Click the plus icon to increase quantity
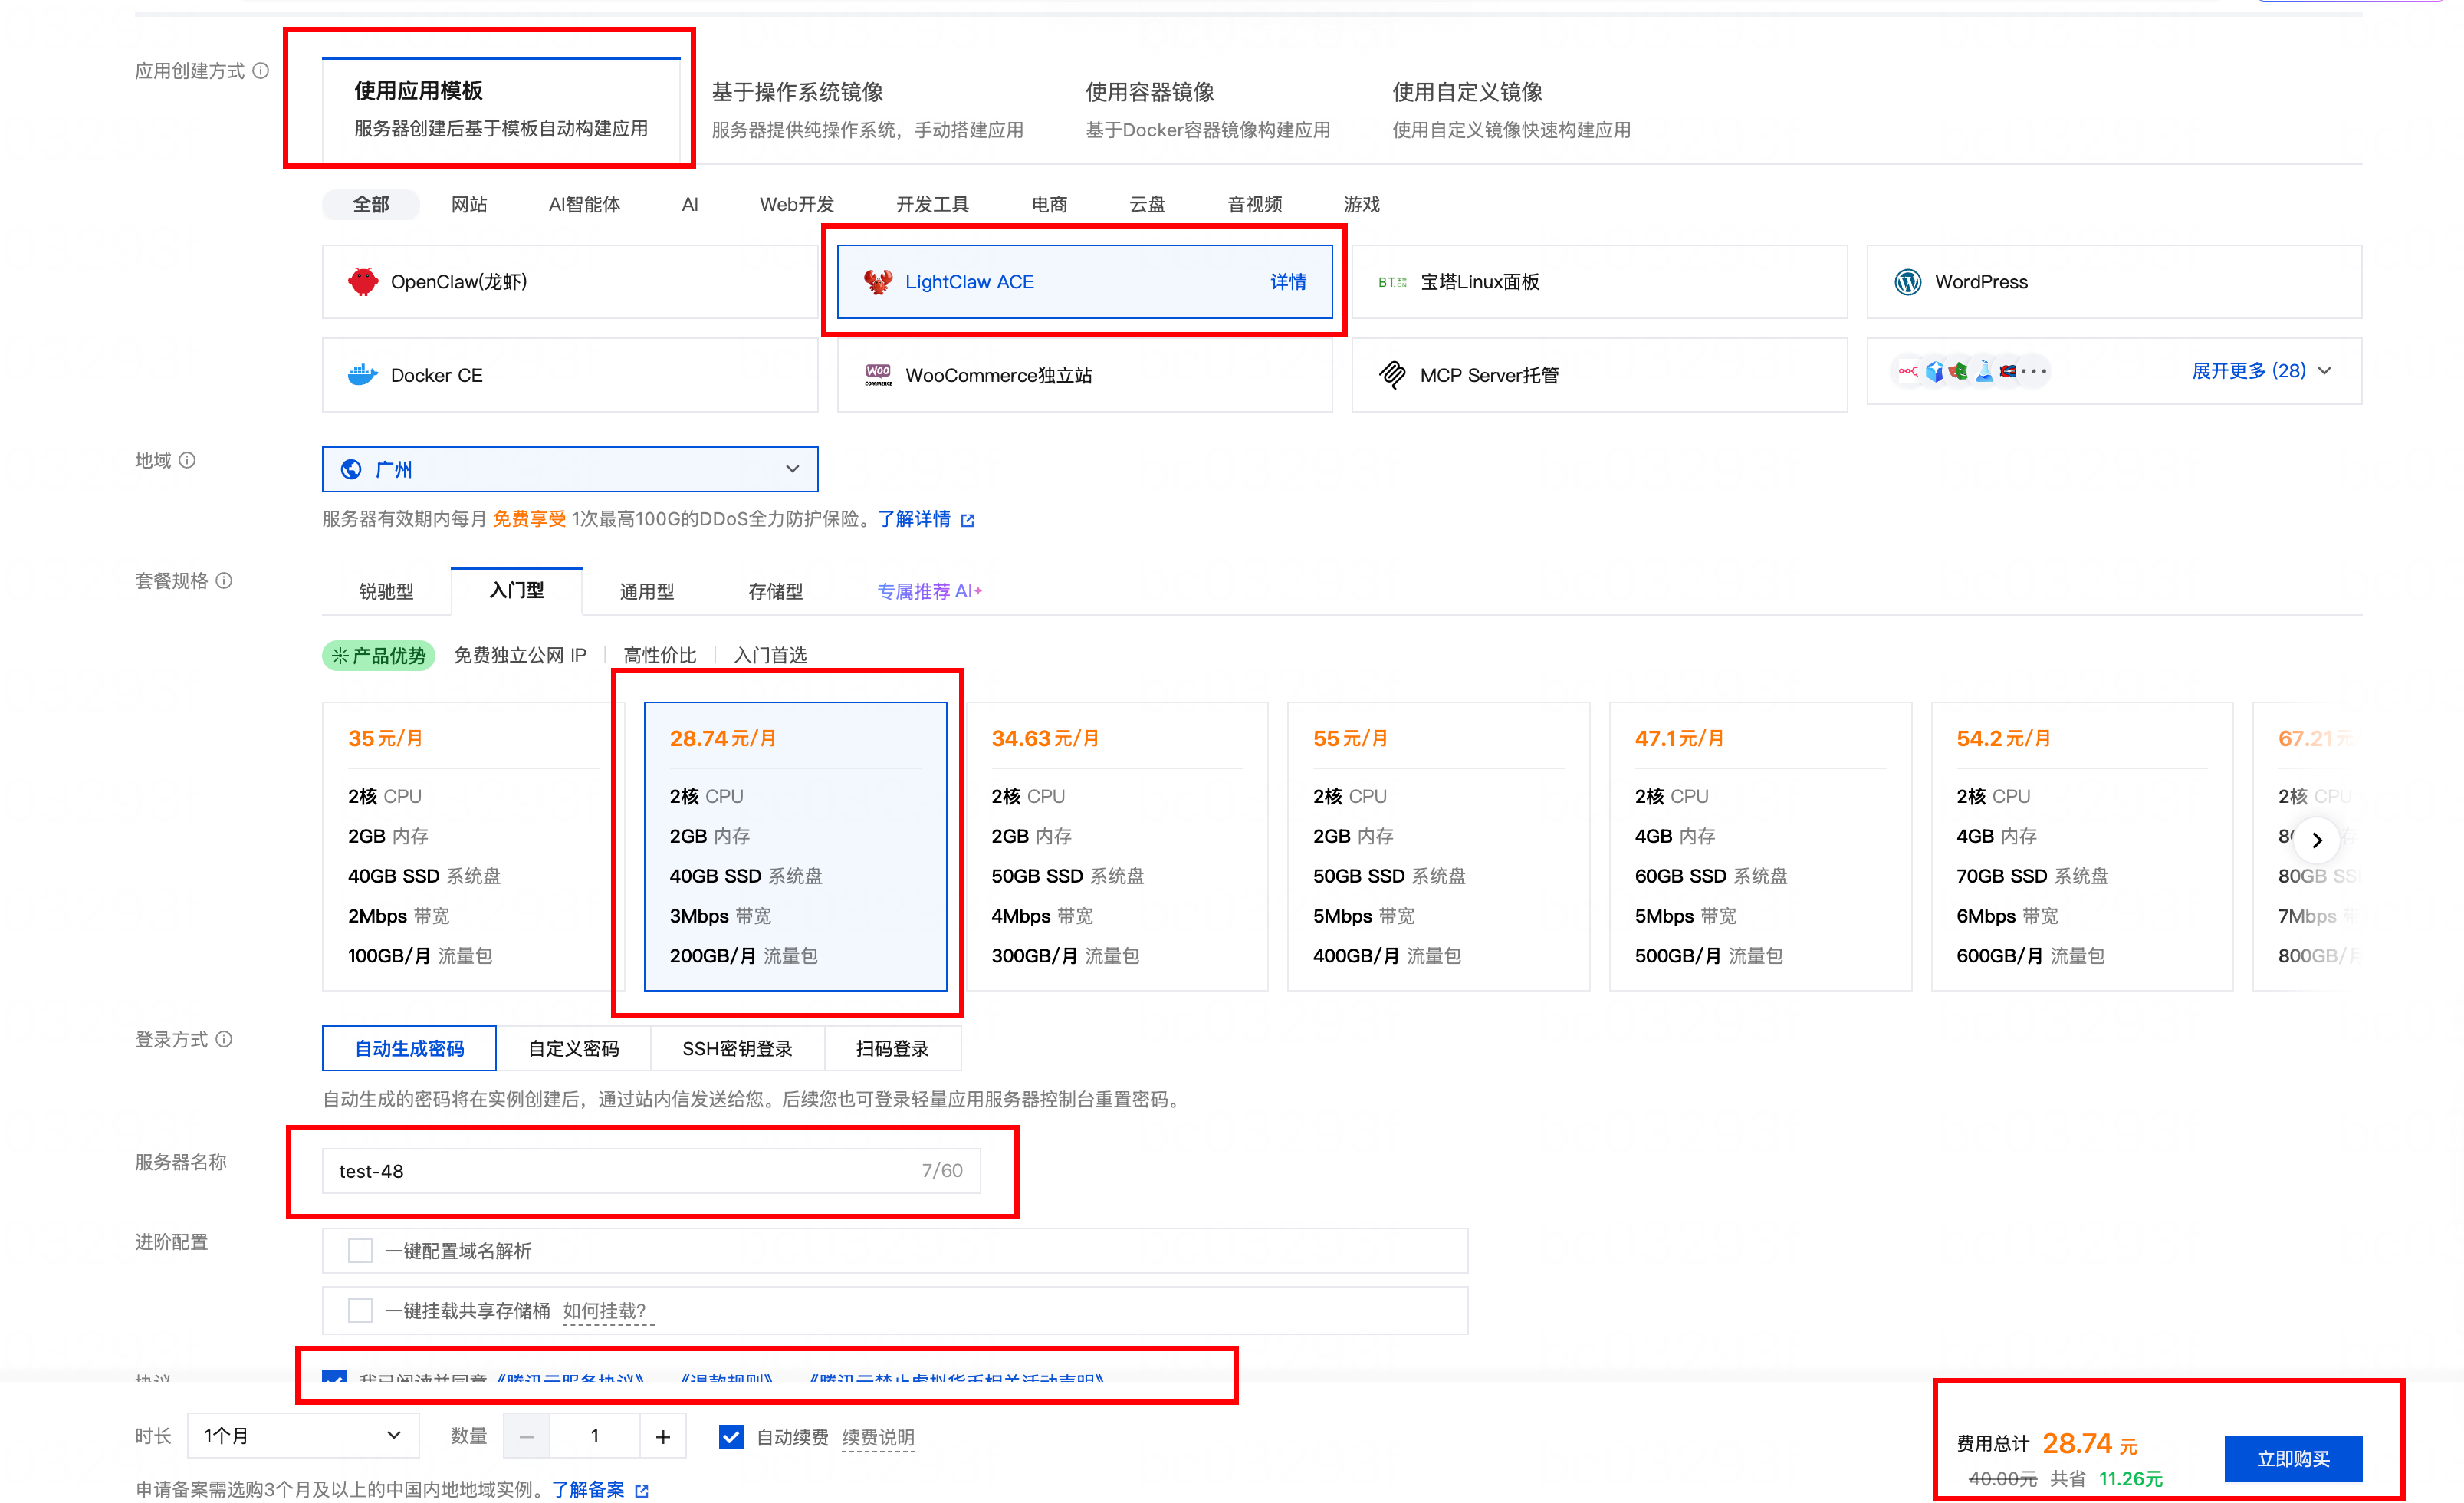Screen dimensions: 2464x1503 click(x=662, y=1436)
